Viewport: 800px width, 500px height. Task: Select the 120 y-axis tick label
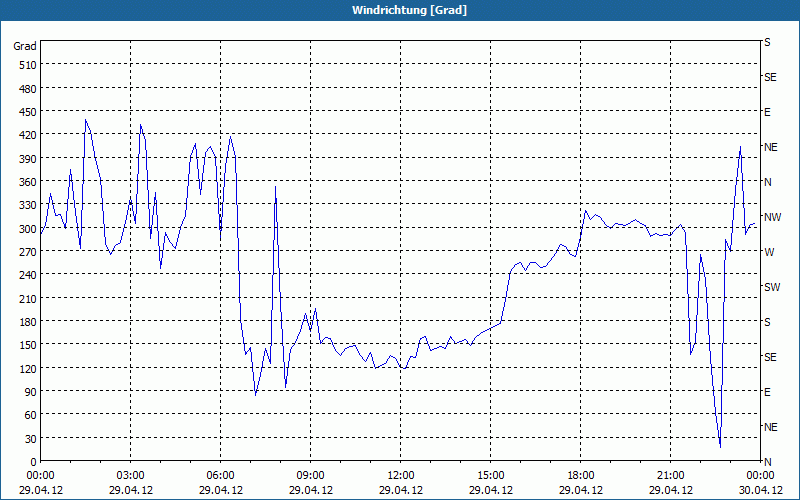click(x=28, y=368)
